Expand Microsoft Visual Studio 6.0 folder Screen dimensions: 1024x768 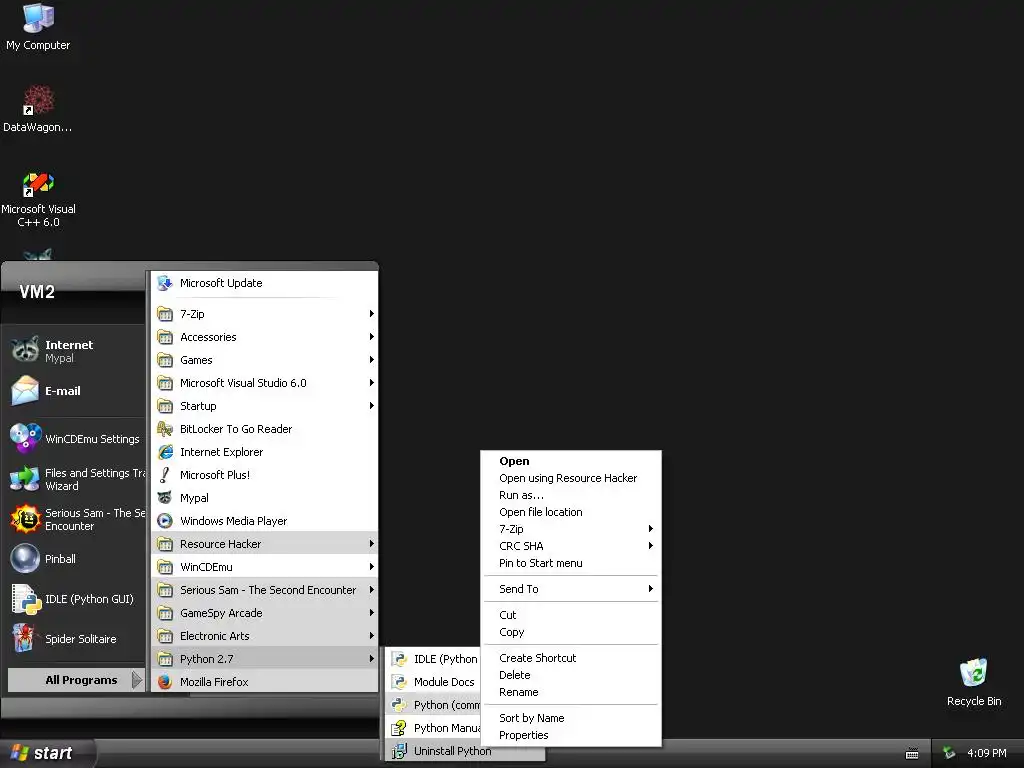point(264,383)
